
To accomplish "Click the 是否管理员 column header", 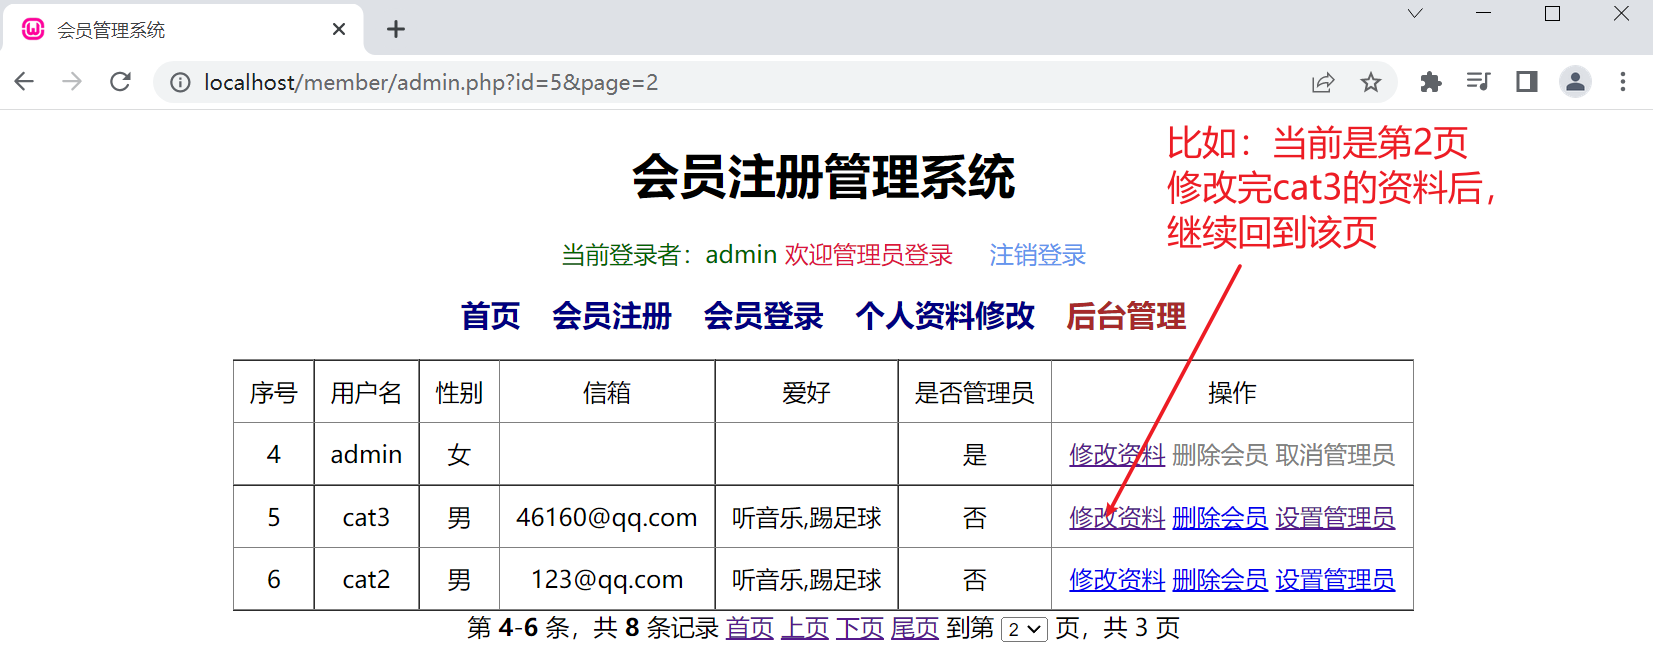I will (x=975, y=392).
